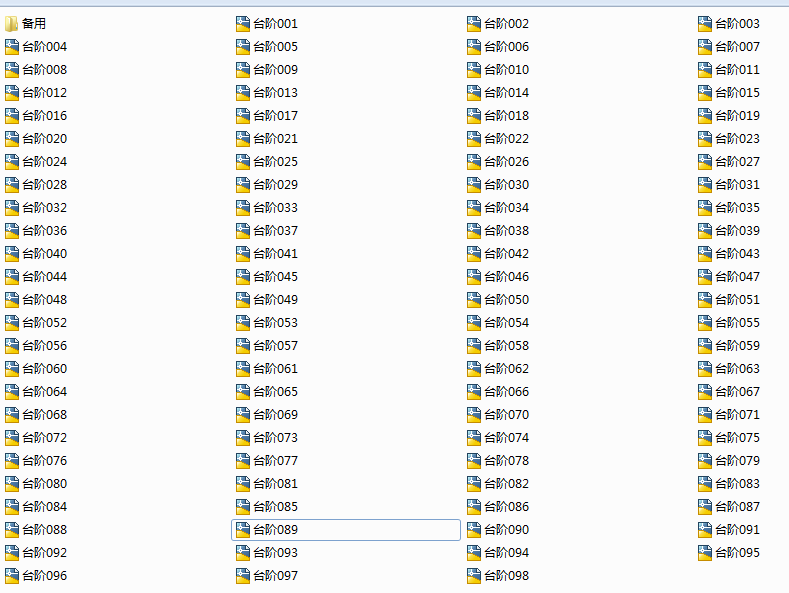Click the file name 台阶088
The height and width of the screenshot is (593, 789).
tap(44, 530)
